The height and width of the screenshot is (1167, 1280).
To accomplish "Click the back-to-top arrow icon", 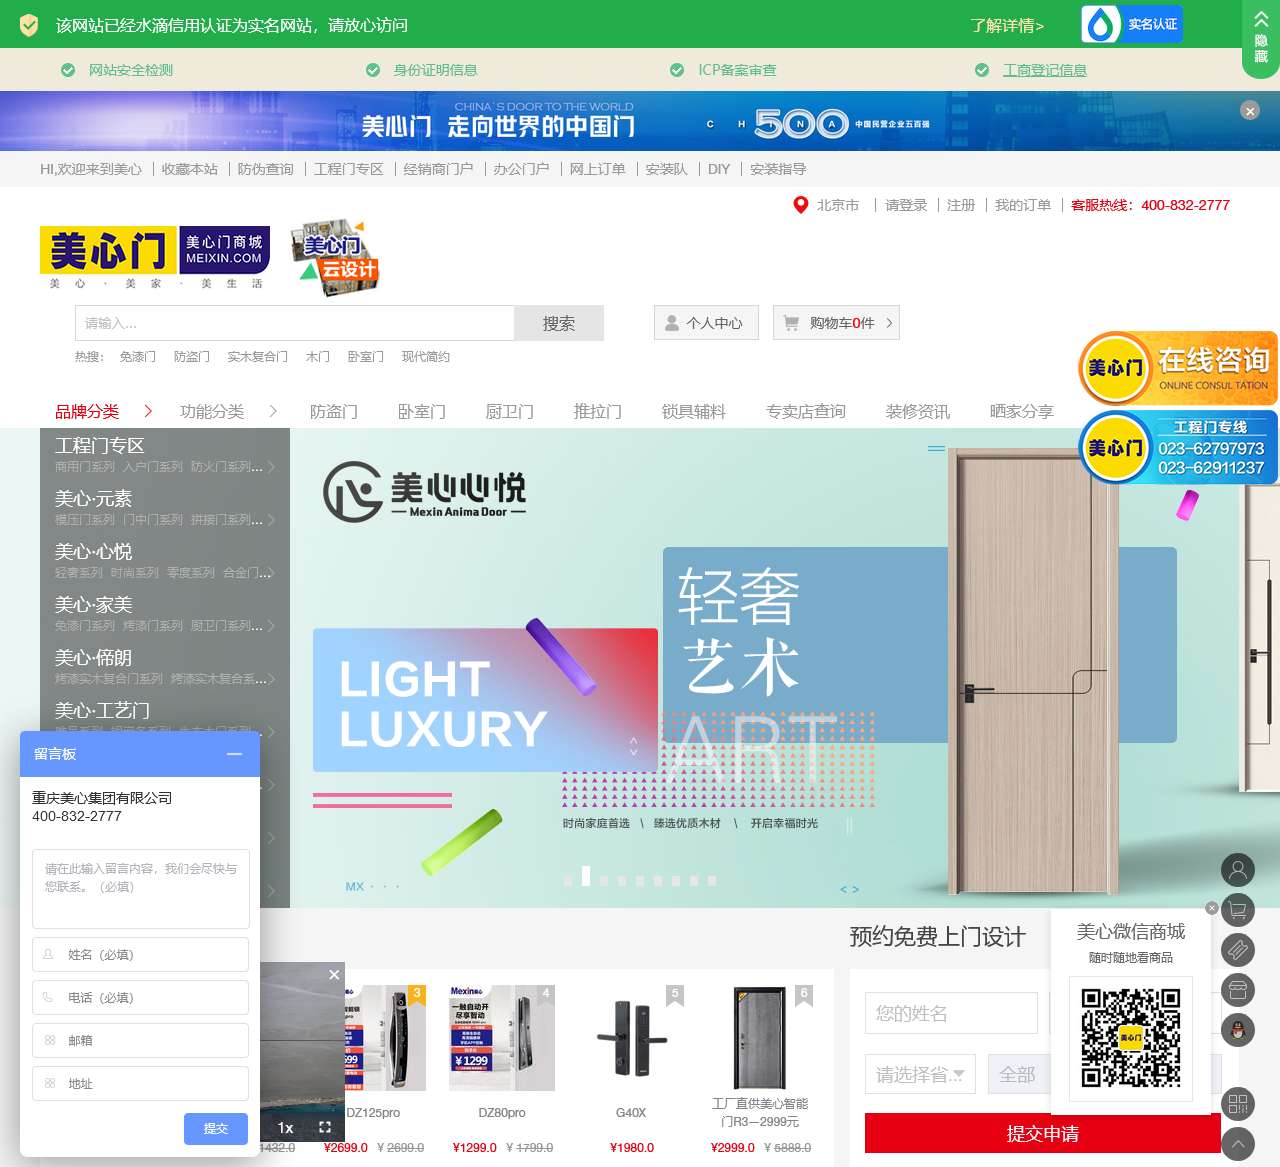I will (x=1238, y=1144).
